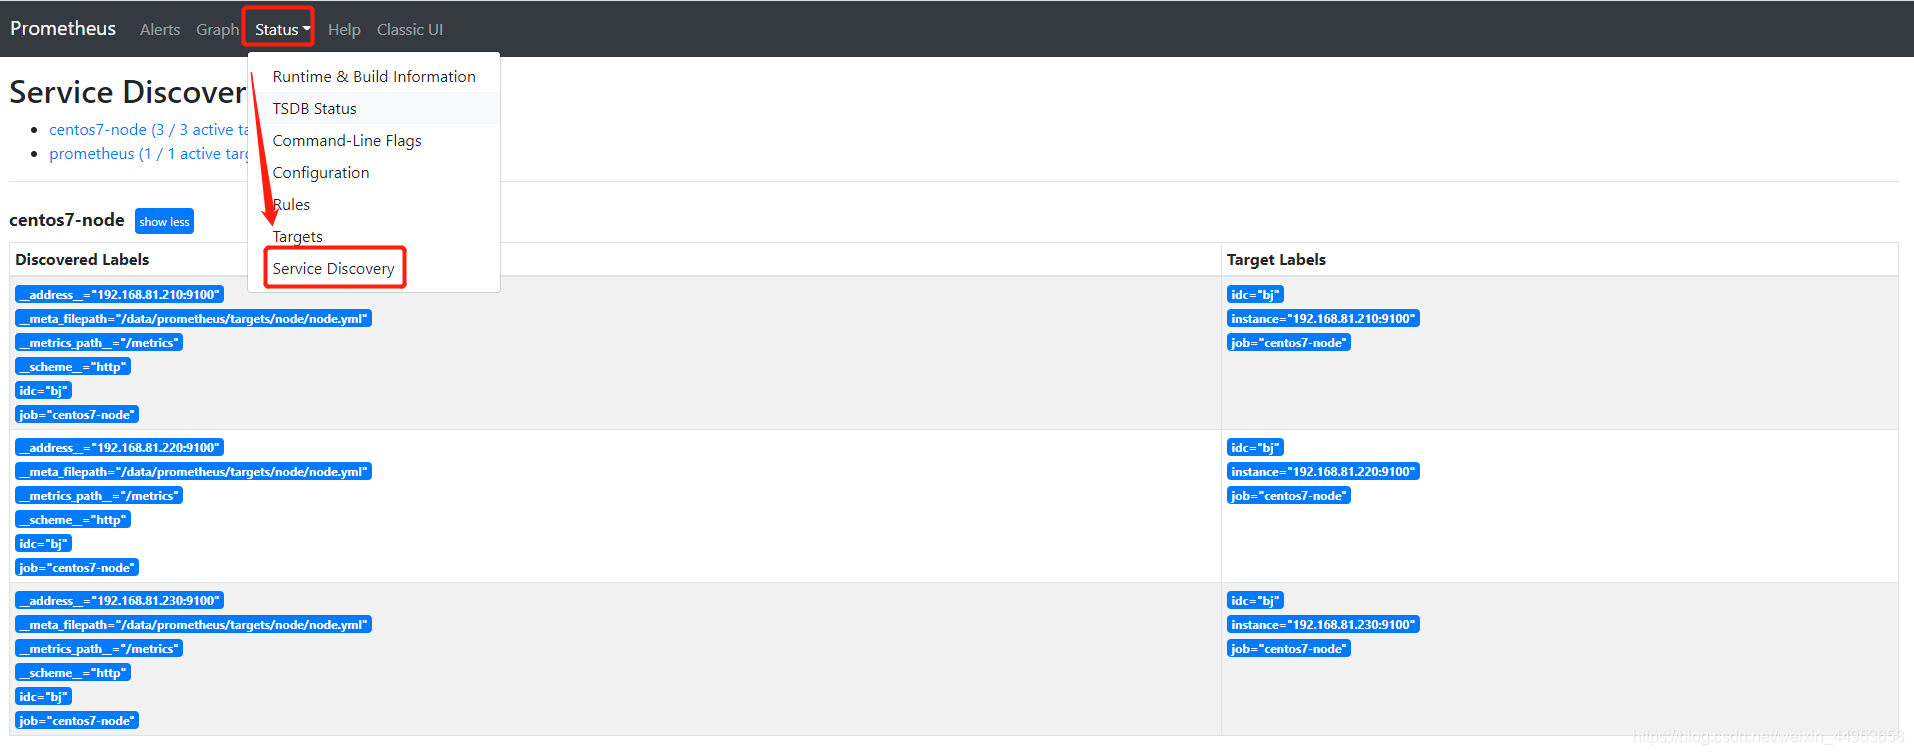Open Targets from the Status menu
Viewport: 1914px width, 755px height.
(374, 236)
